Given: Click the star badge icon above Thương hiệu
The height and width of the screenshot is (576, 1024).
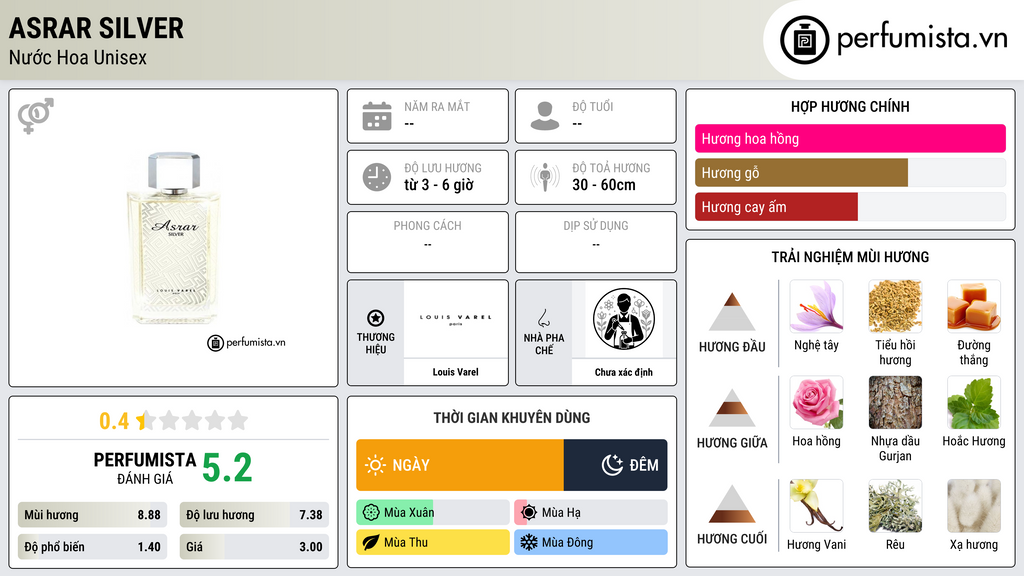Looking at the screenshot, I should pos(376,318).
